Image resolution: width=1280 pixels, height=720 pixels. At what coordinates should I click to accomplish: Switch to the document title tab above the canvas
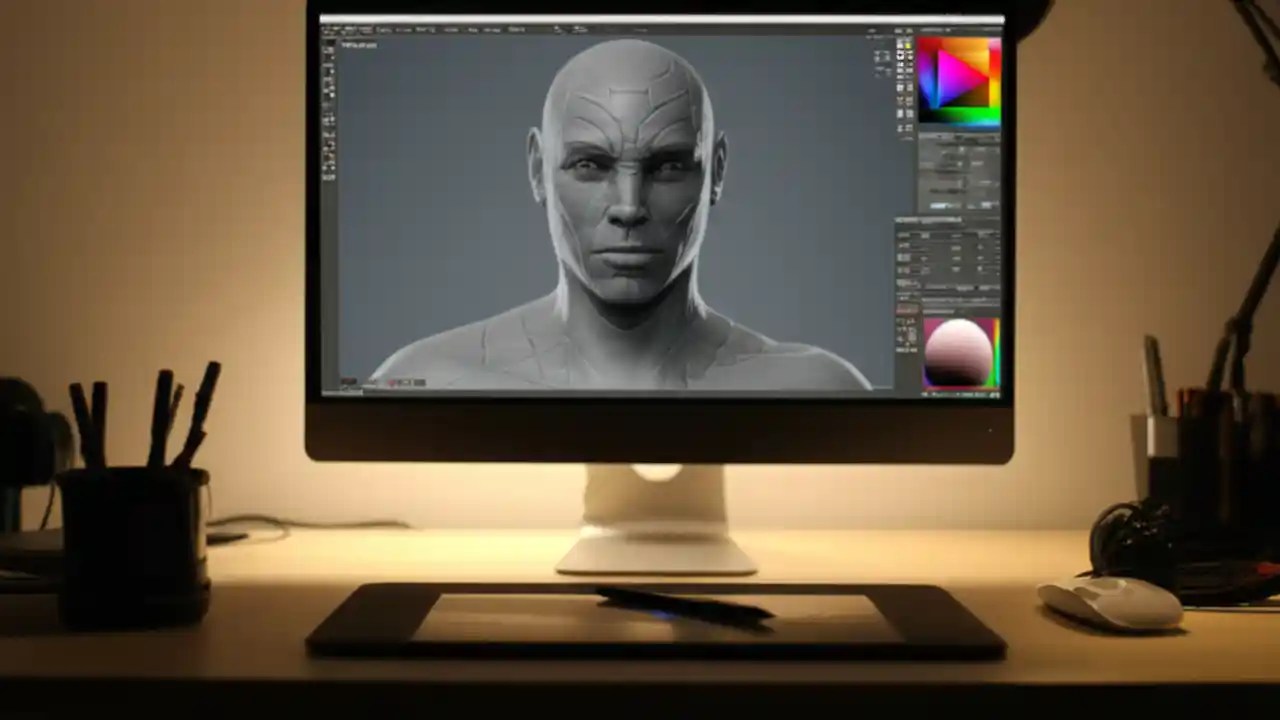click(x=353, y=45)
